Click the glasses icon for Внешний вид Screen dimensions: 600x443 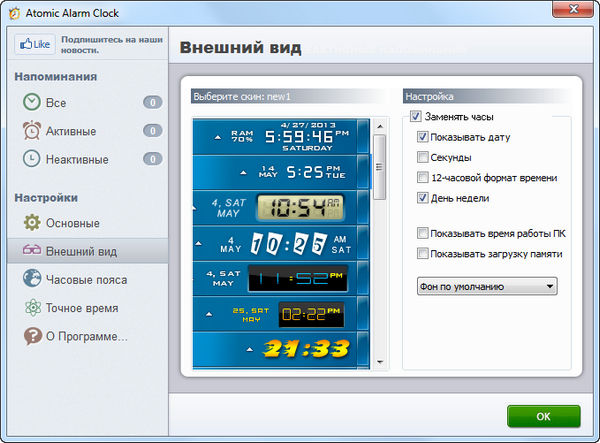click(x=32, y=250)
